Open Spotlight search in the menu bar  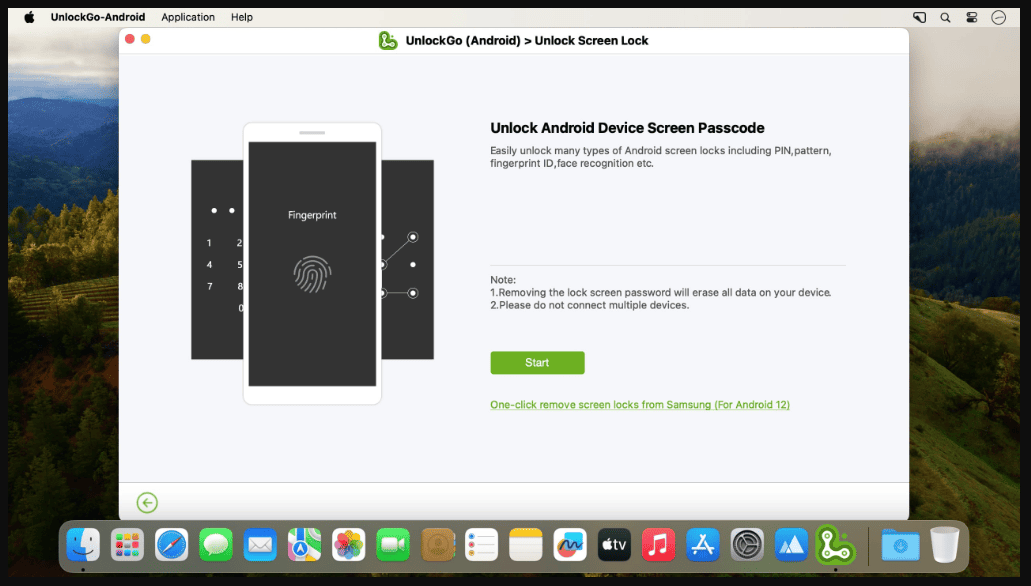click(x=946, y=18)
